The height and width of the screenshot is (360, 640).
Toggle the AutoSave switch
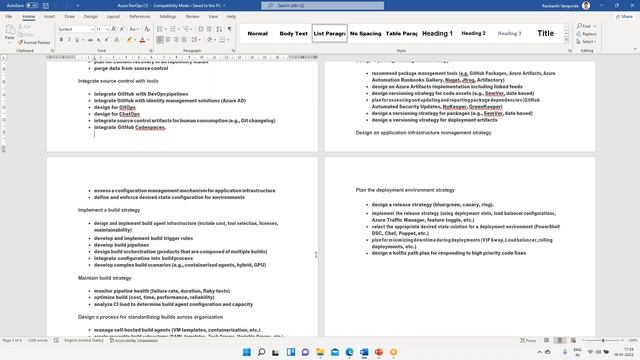(x=32, y=6)
